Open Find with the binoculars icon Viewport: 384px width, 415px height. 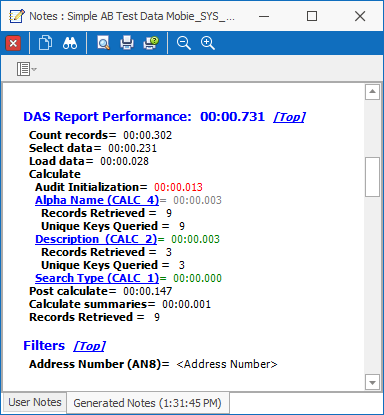coord(70,43)
